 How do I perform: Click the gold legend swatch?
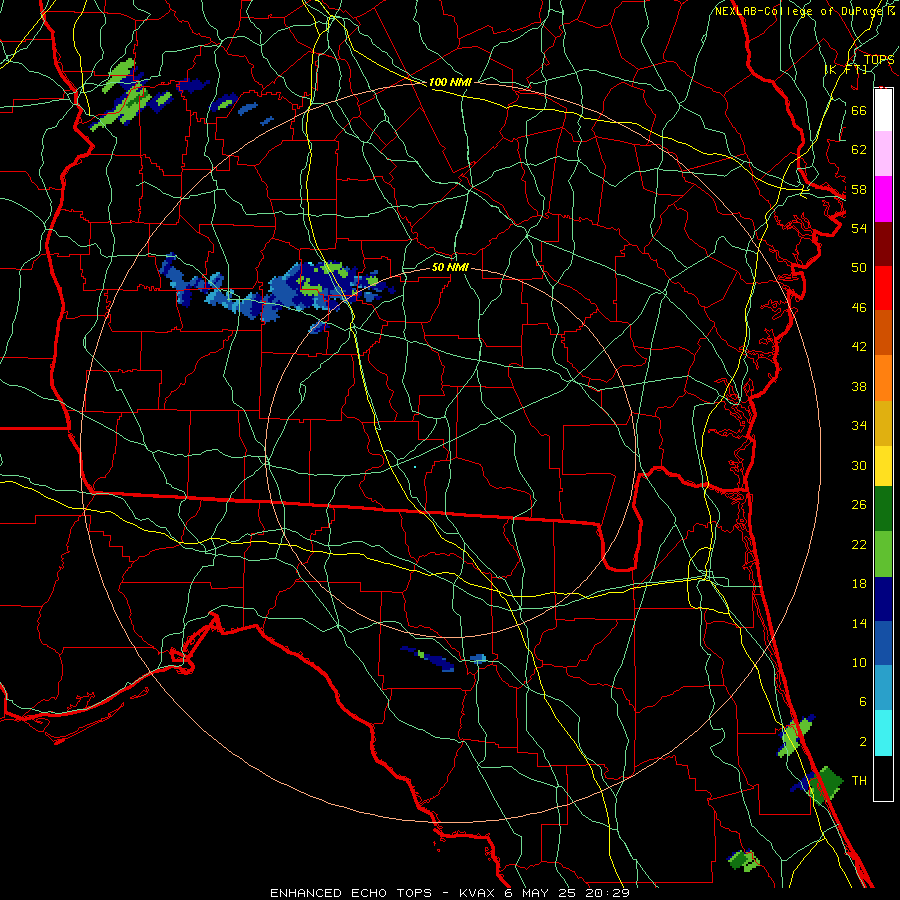[x=883, y=423]
